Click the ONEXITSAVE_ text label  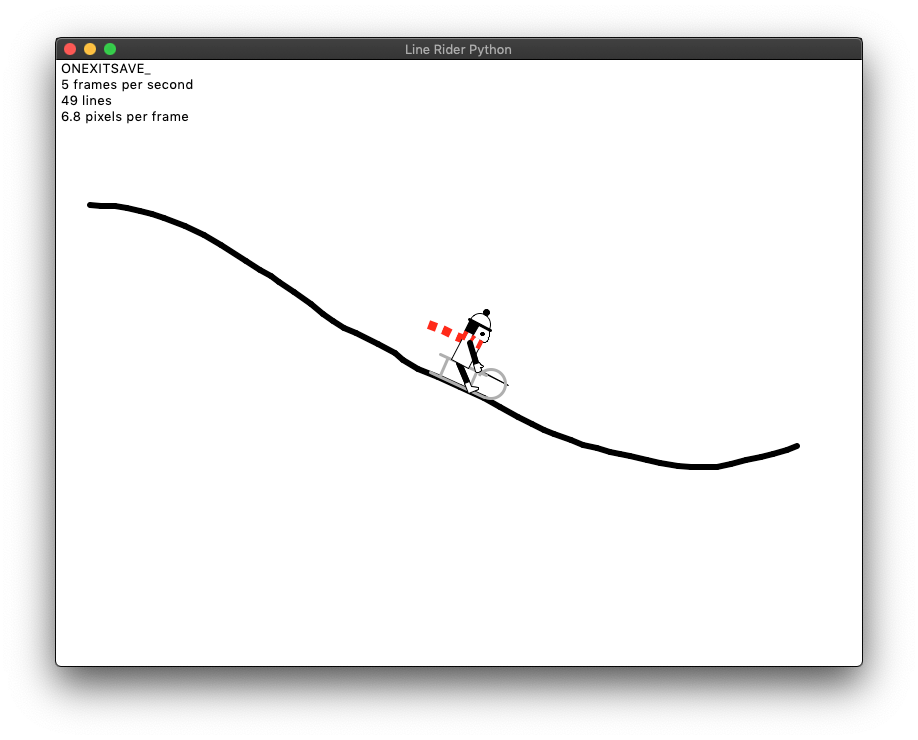pyautogui.click(x=106, y=68)
